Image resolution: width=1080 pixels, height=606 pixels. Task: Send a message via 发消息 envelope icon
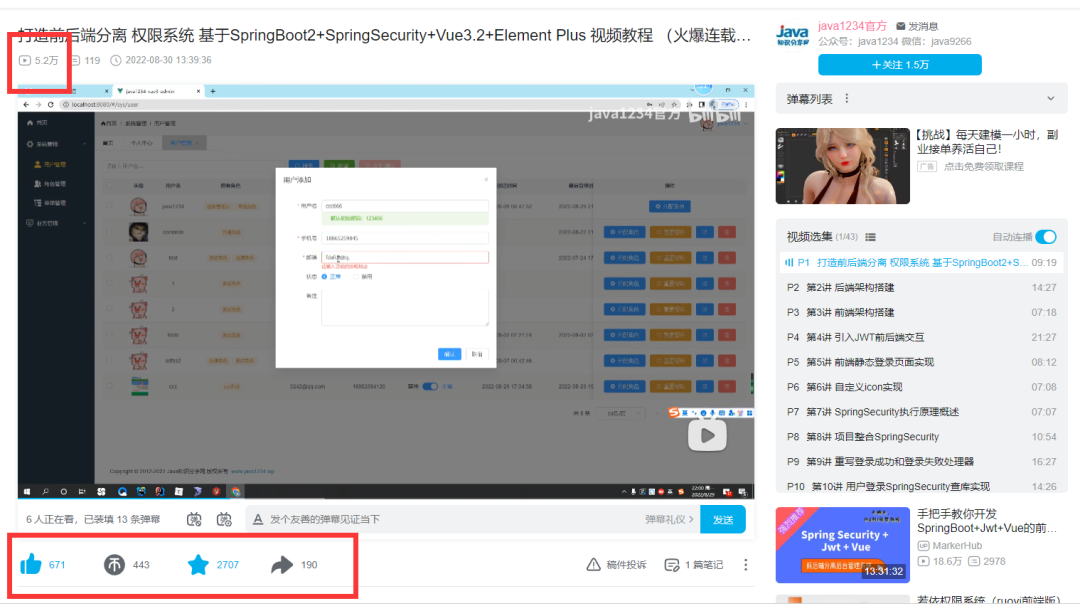(900, 26)
